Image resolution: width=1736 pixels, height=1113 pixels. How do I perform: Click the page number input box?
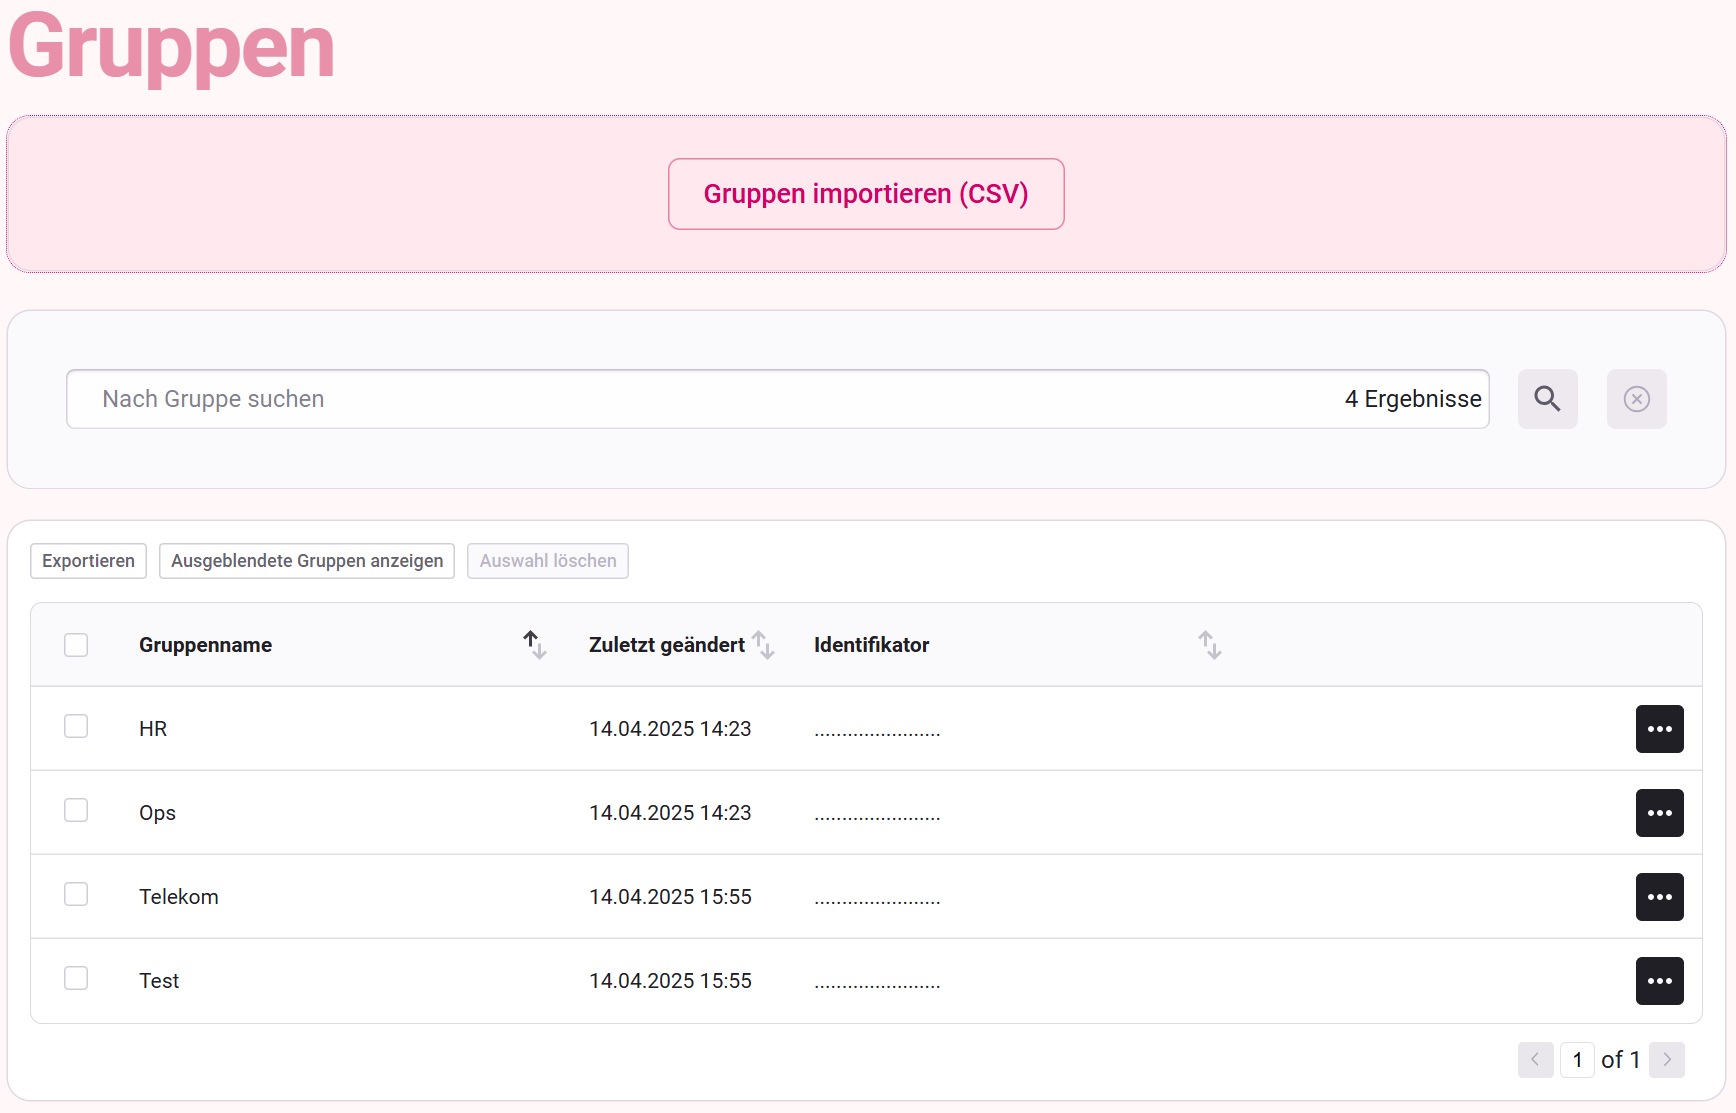pos(1577,1060)
